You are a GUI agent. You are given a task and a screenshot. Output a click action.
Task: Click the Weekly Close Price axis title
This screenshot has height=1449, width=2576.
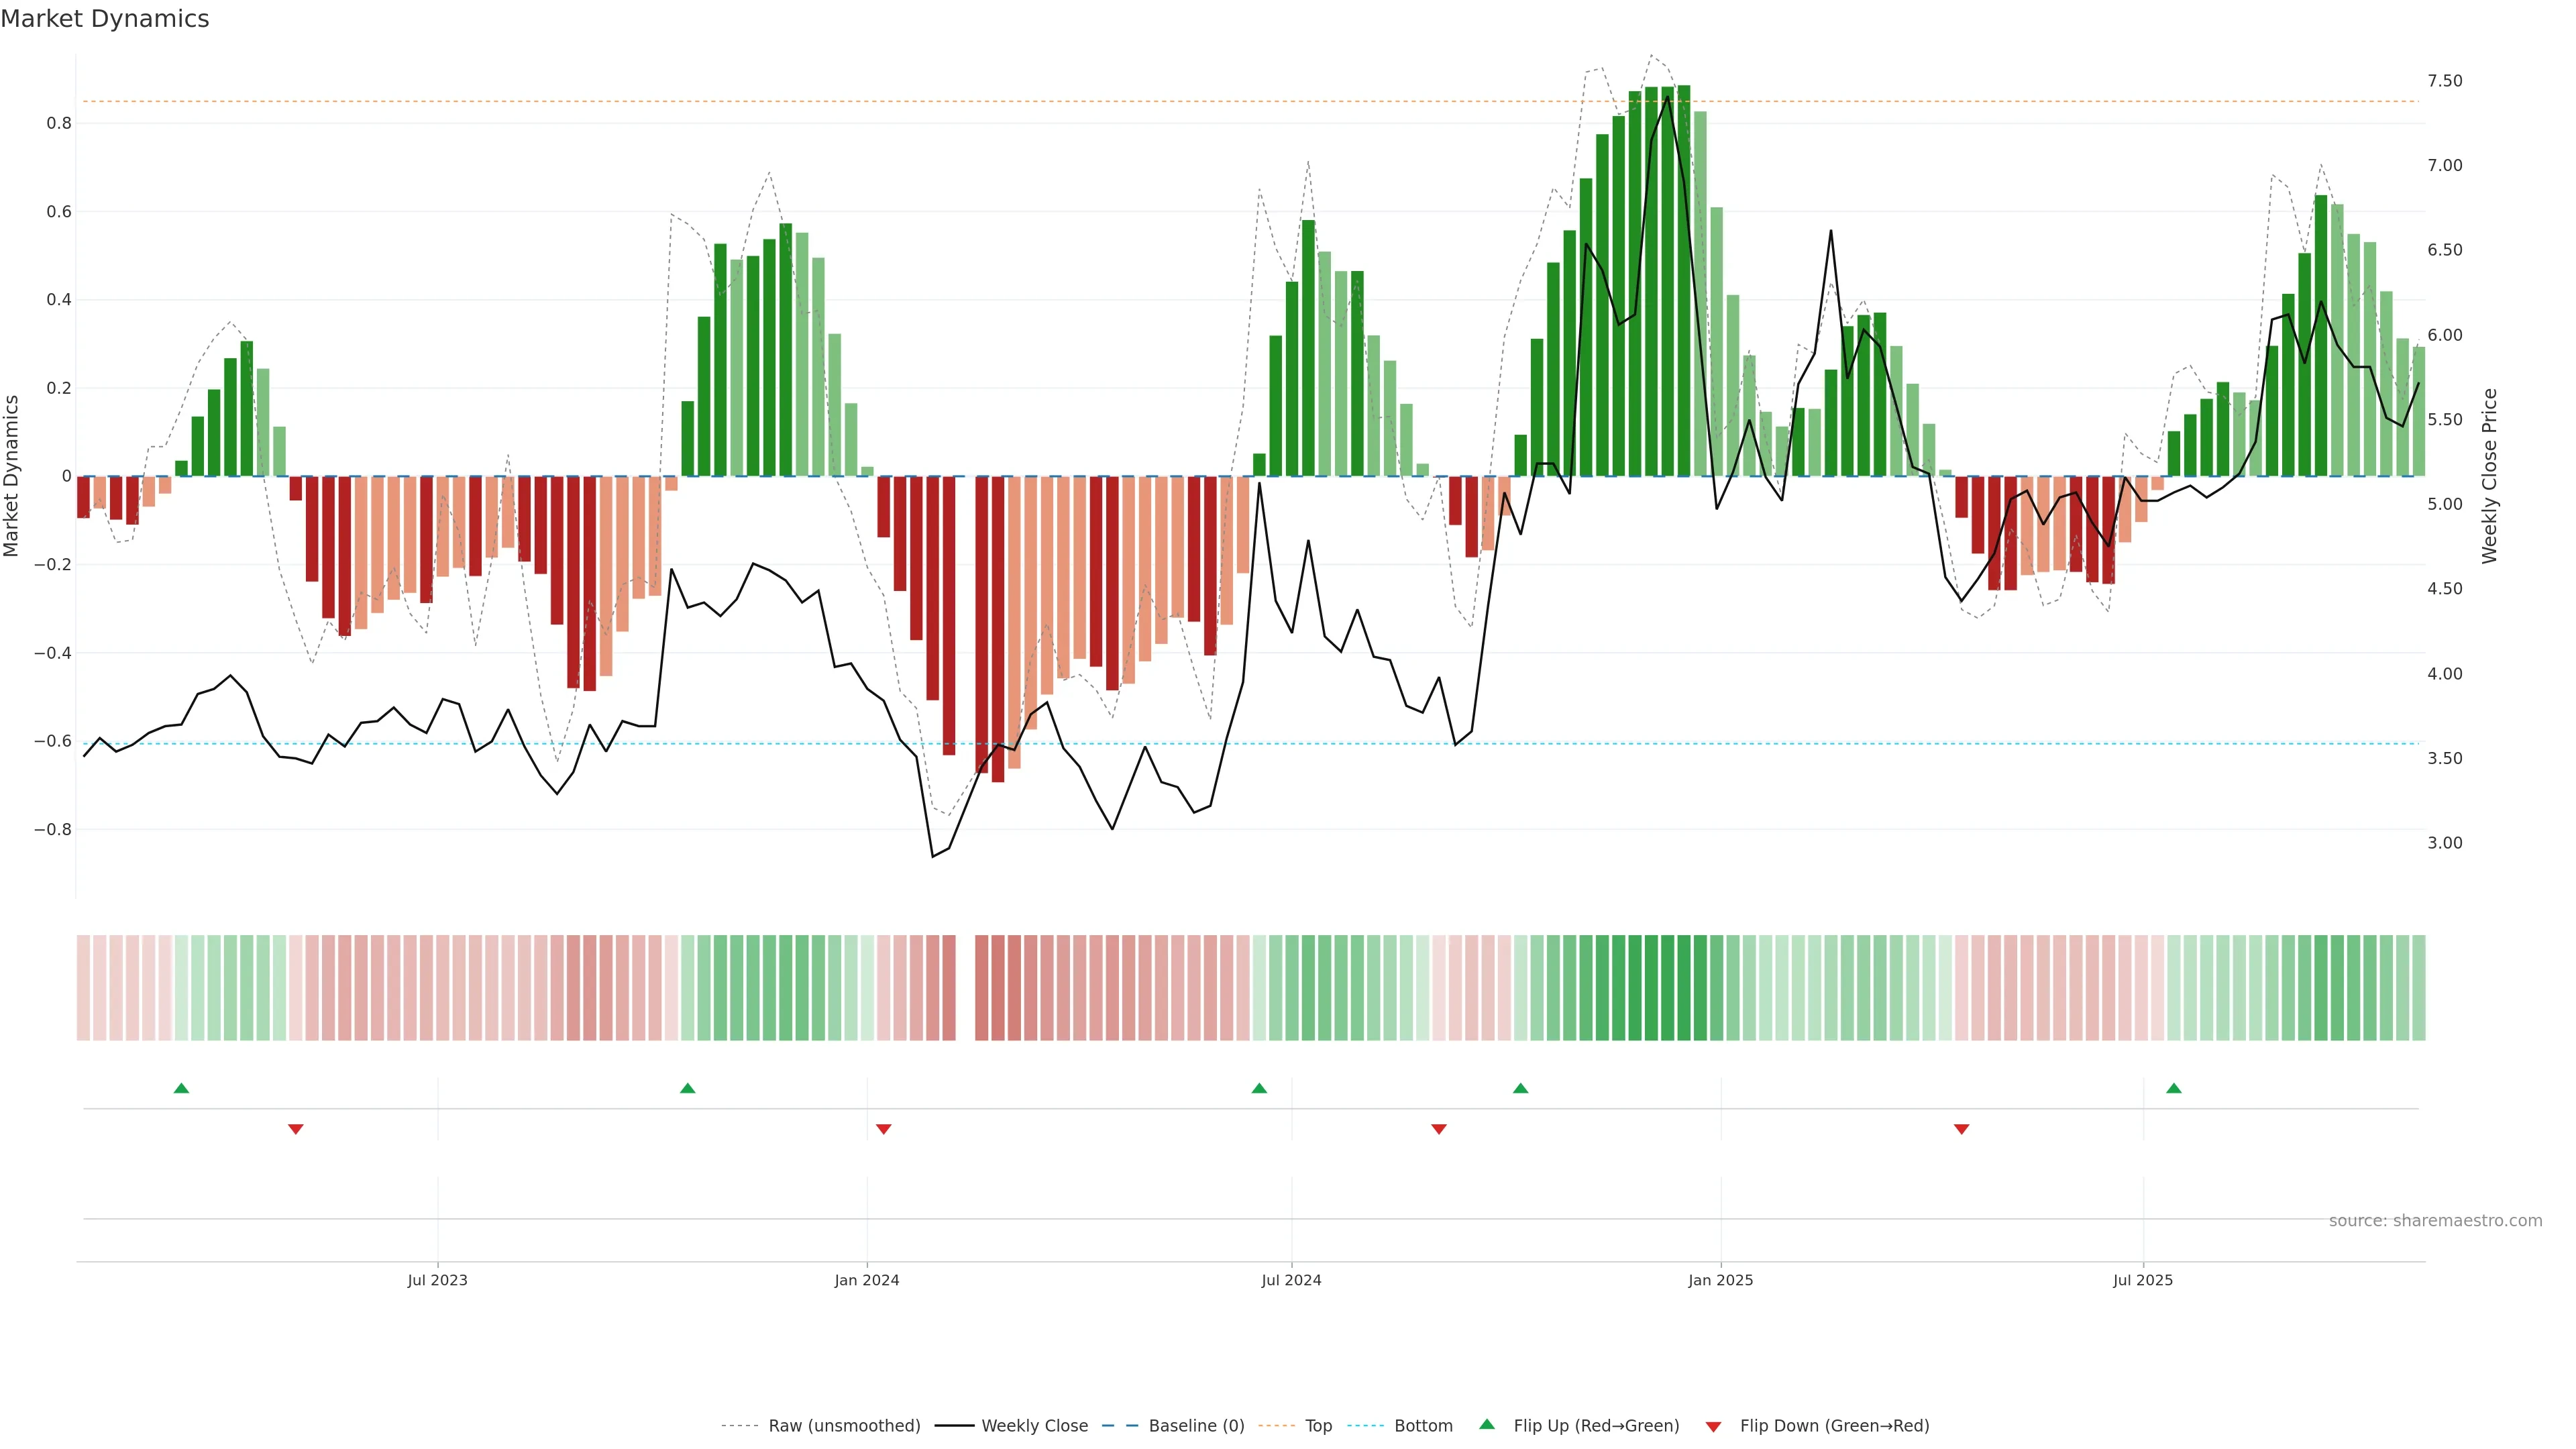pos(2489,476)
